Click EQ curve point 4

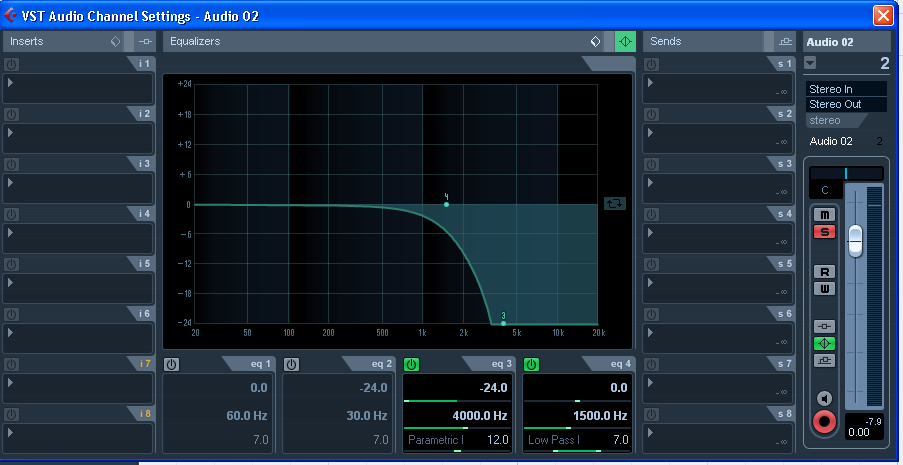[x=446, y=205]
